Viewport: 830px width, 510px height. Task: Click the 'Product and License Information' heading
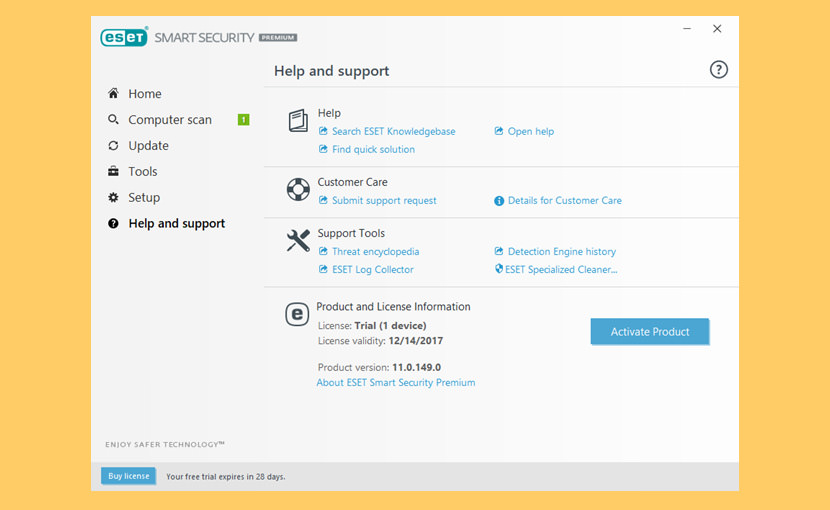click(393, 307)
